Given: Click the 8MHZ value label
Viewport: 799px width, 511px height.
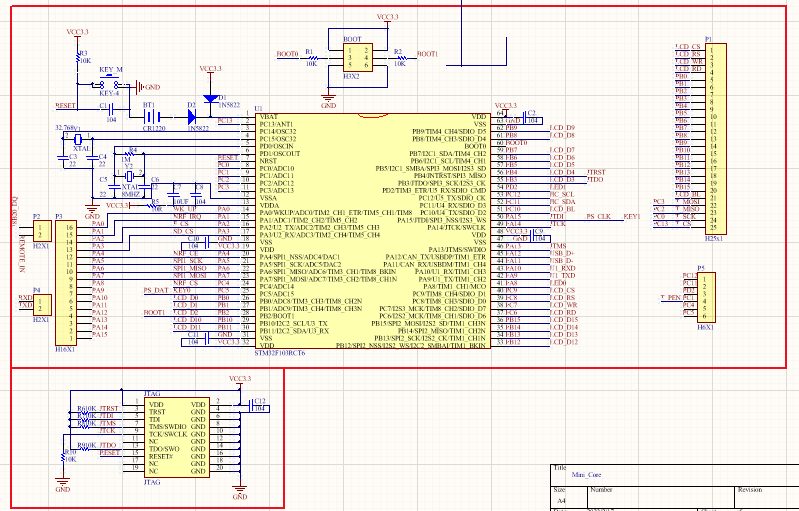Looking at the screenshot, I should click(130, 194).
